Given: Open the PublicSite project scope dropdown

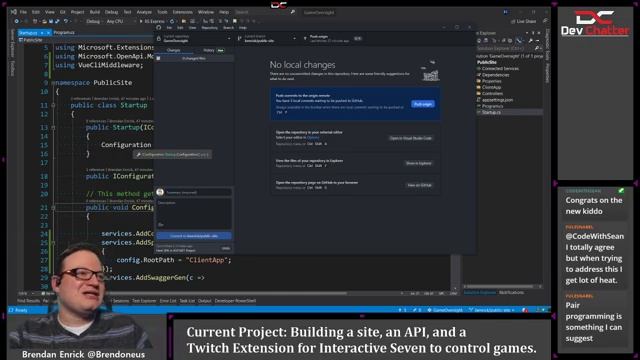Looking at the screenshot, I should (33, 40).
